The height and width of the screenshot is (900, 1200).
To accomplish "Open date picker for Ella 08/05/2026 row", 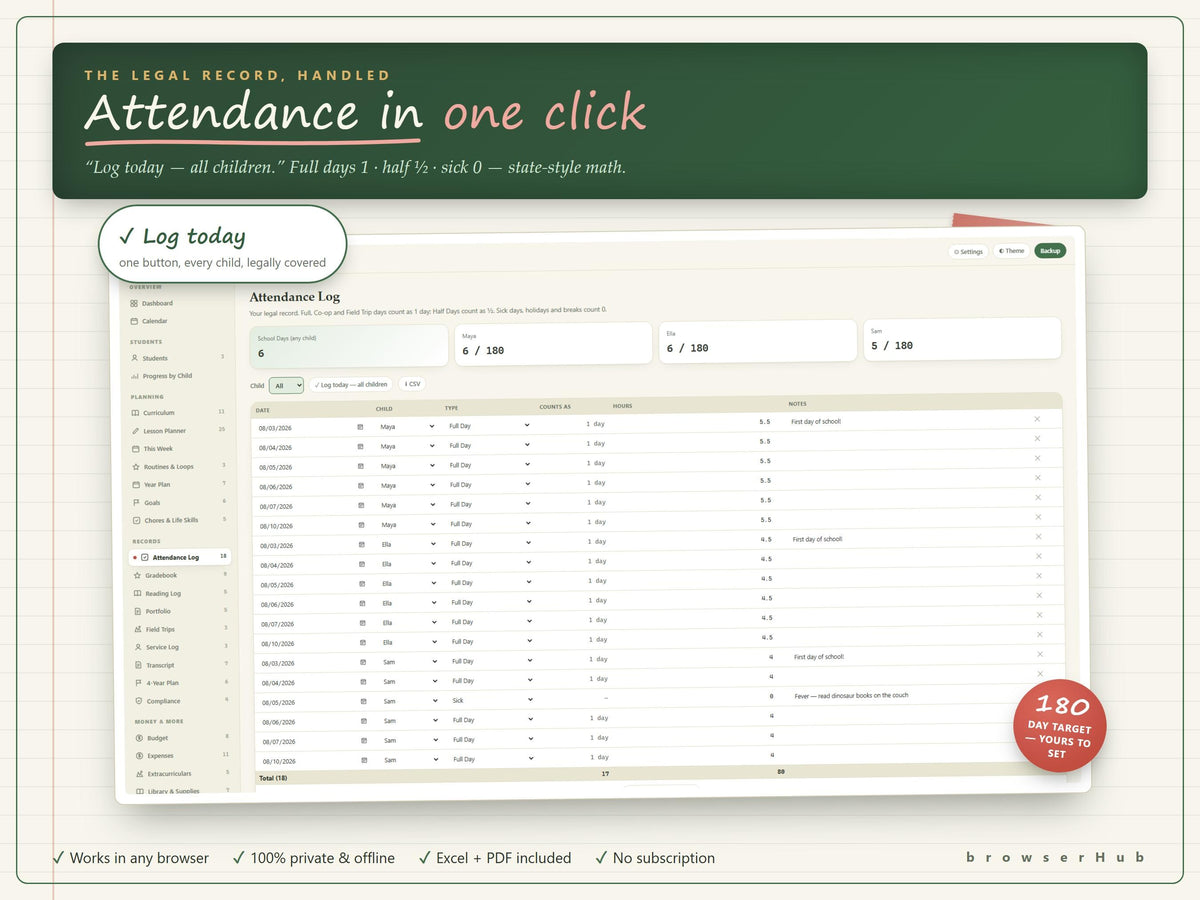I will click(362, 584).
